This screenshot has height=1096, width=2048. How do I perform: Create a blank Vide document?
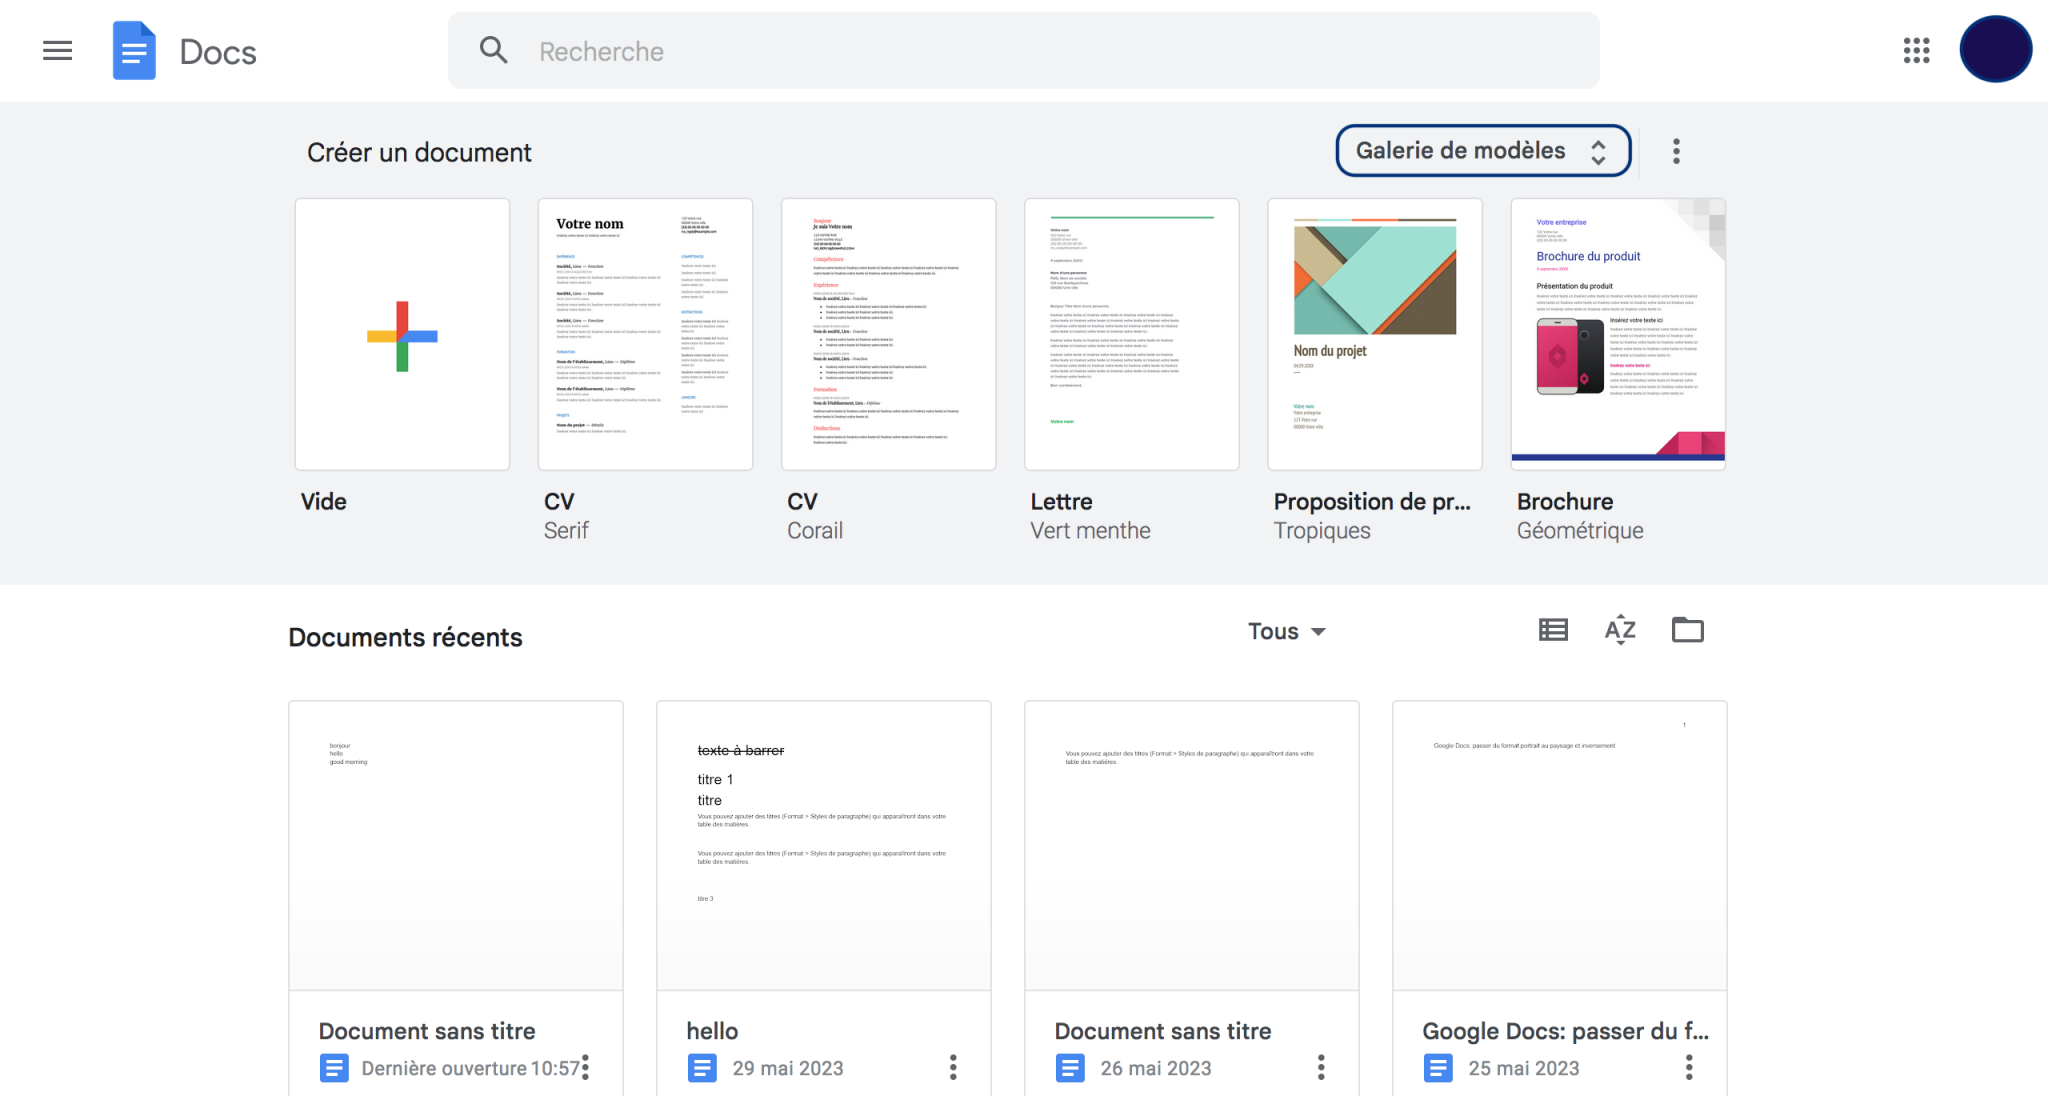coord(402,335)
